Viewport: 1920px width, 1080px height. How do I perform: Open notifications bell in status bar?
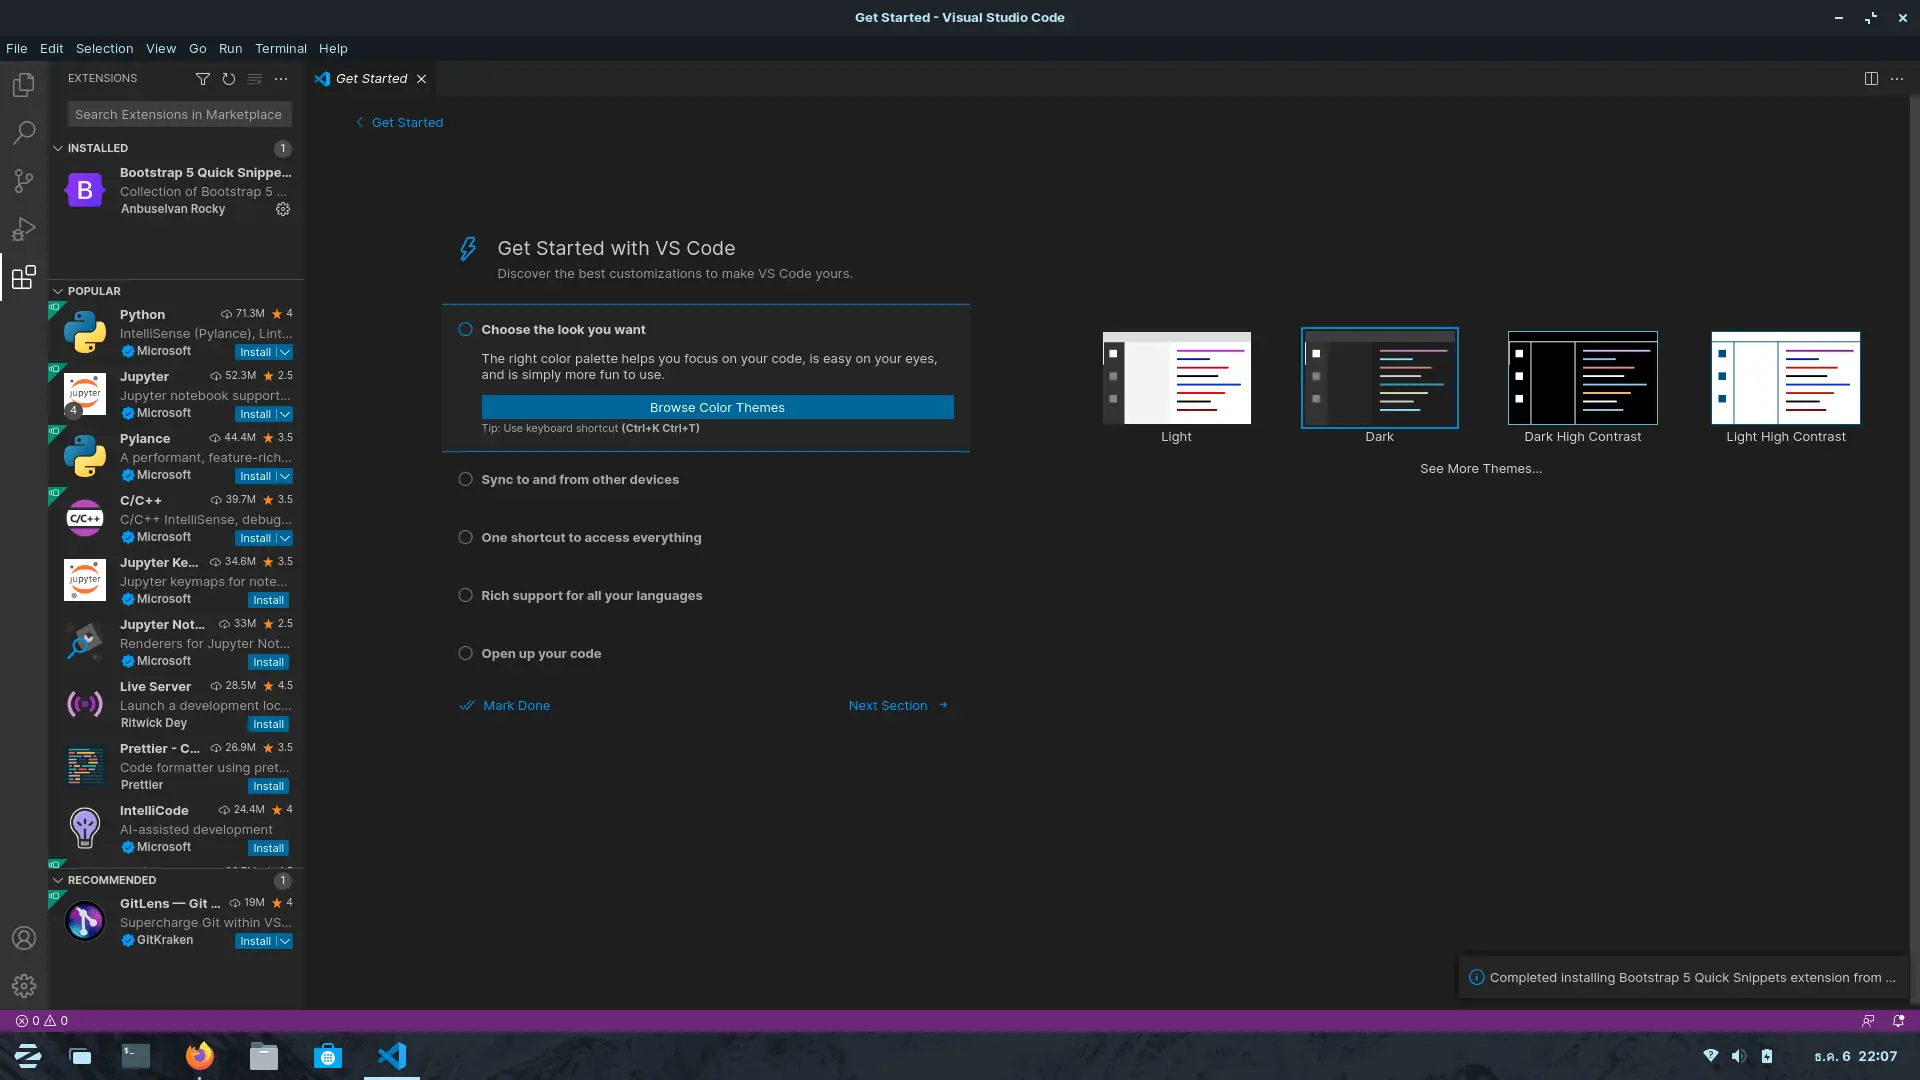(x=1898, y=1021)
